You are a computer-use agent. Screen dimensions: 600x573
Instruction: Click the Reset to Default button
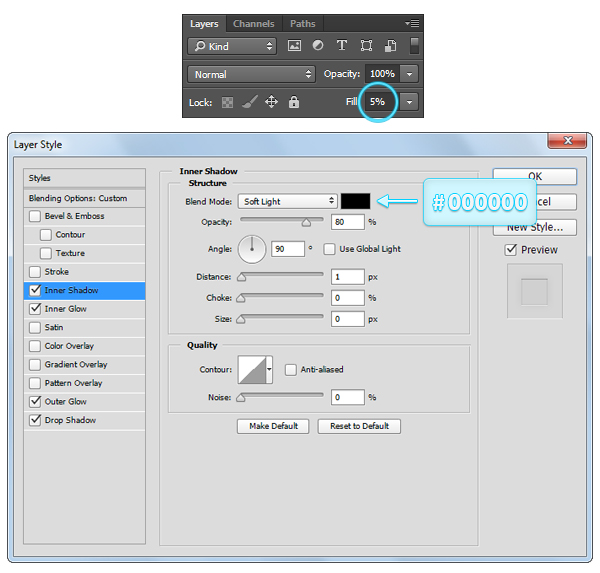click(x=359, y=426)
